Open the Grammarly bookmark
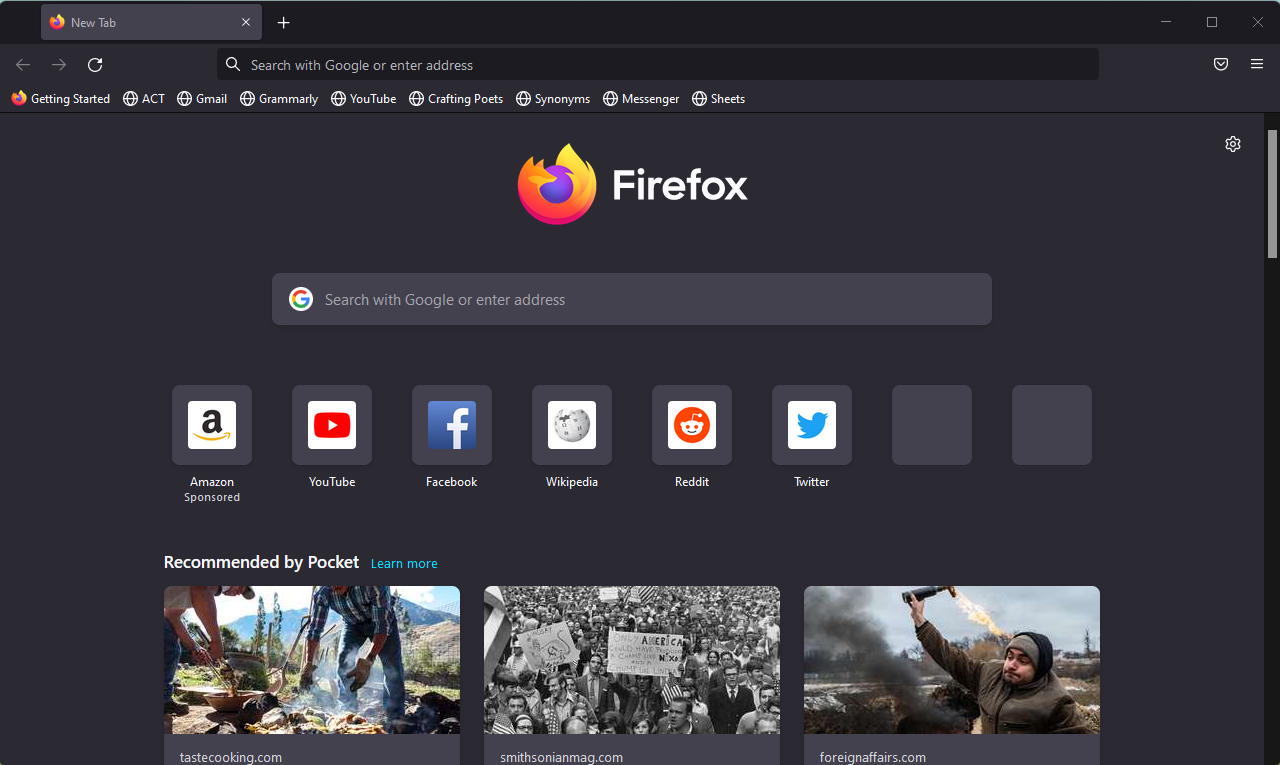The height and width of the screenshot is (765, 1280). click(x=279, y=98)
